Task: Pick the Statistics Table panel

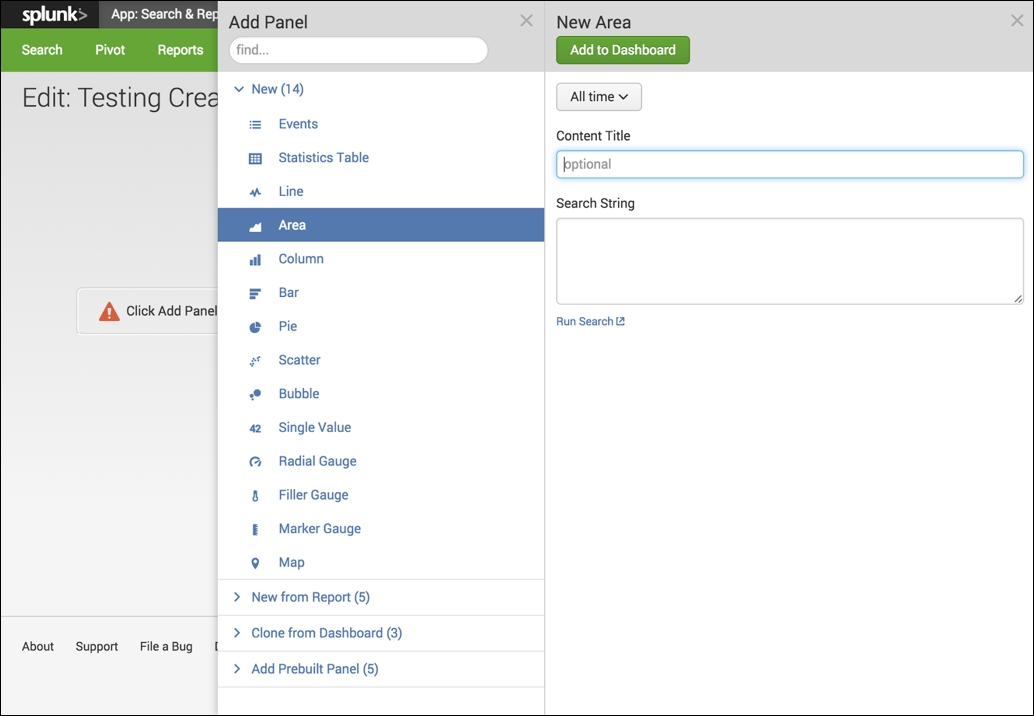Action: coord(322,157)
